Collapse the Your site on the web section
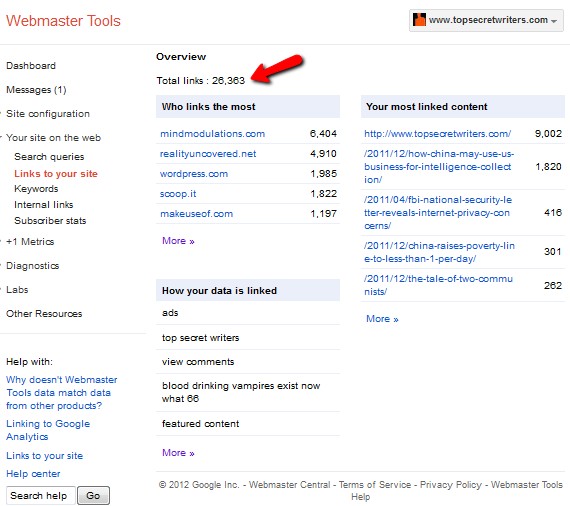Screen dimensions: 570x506 [53, 138]
